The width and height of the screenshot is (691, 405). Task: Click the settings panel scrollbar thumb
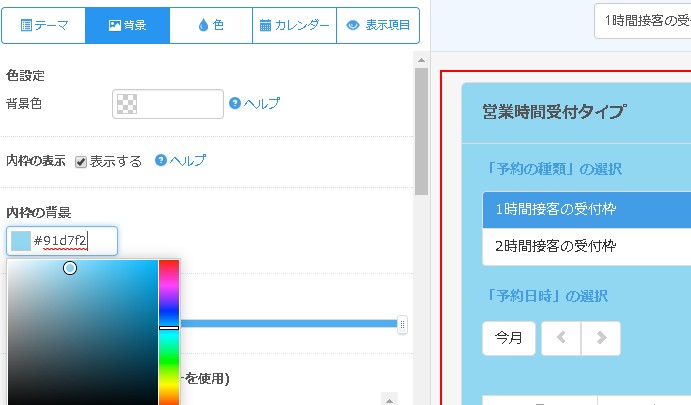pyautogui.click(x=421, y=131)
